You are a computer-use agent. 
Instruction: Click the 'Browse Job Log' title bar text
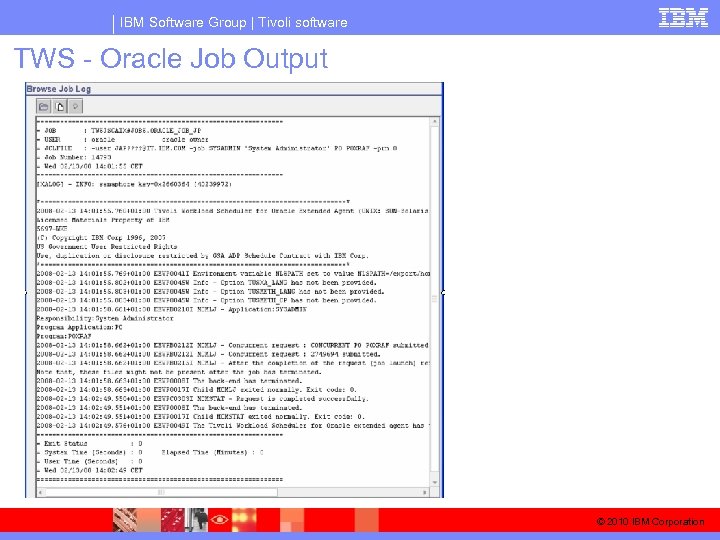(x=59, y=89)
